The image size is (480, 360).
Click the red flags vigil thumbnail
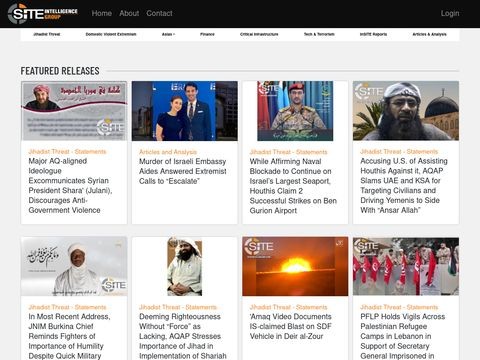pos(406,266)
